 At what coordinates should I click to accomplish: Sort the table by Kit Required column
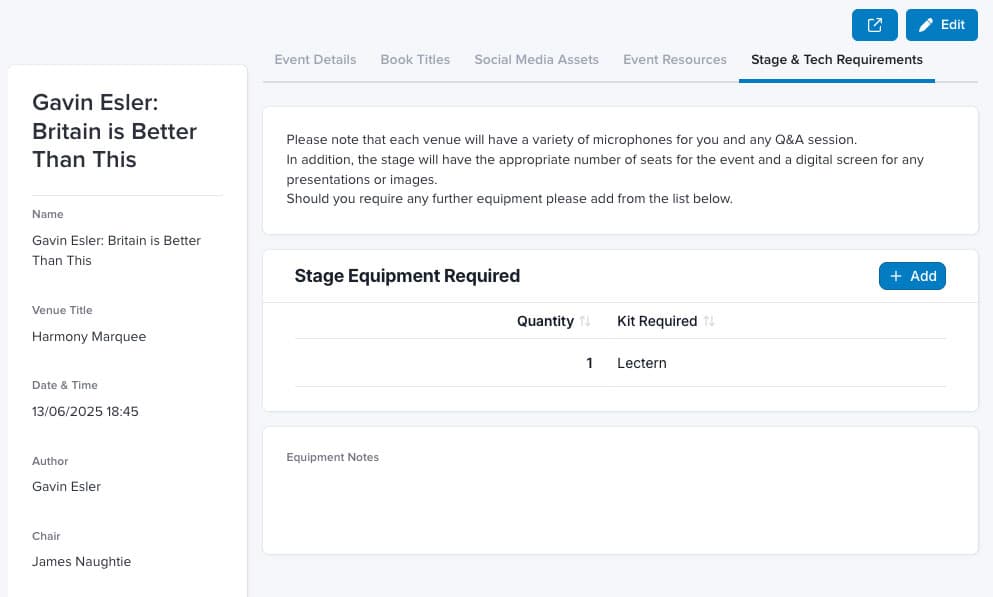point(709,321)
